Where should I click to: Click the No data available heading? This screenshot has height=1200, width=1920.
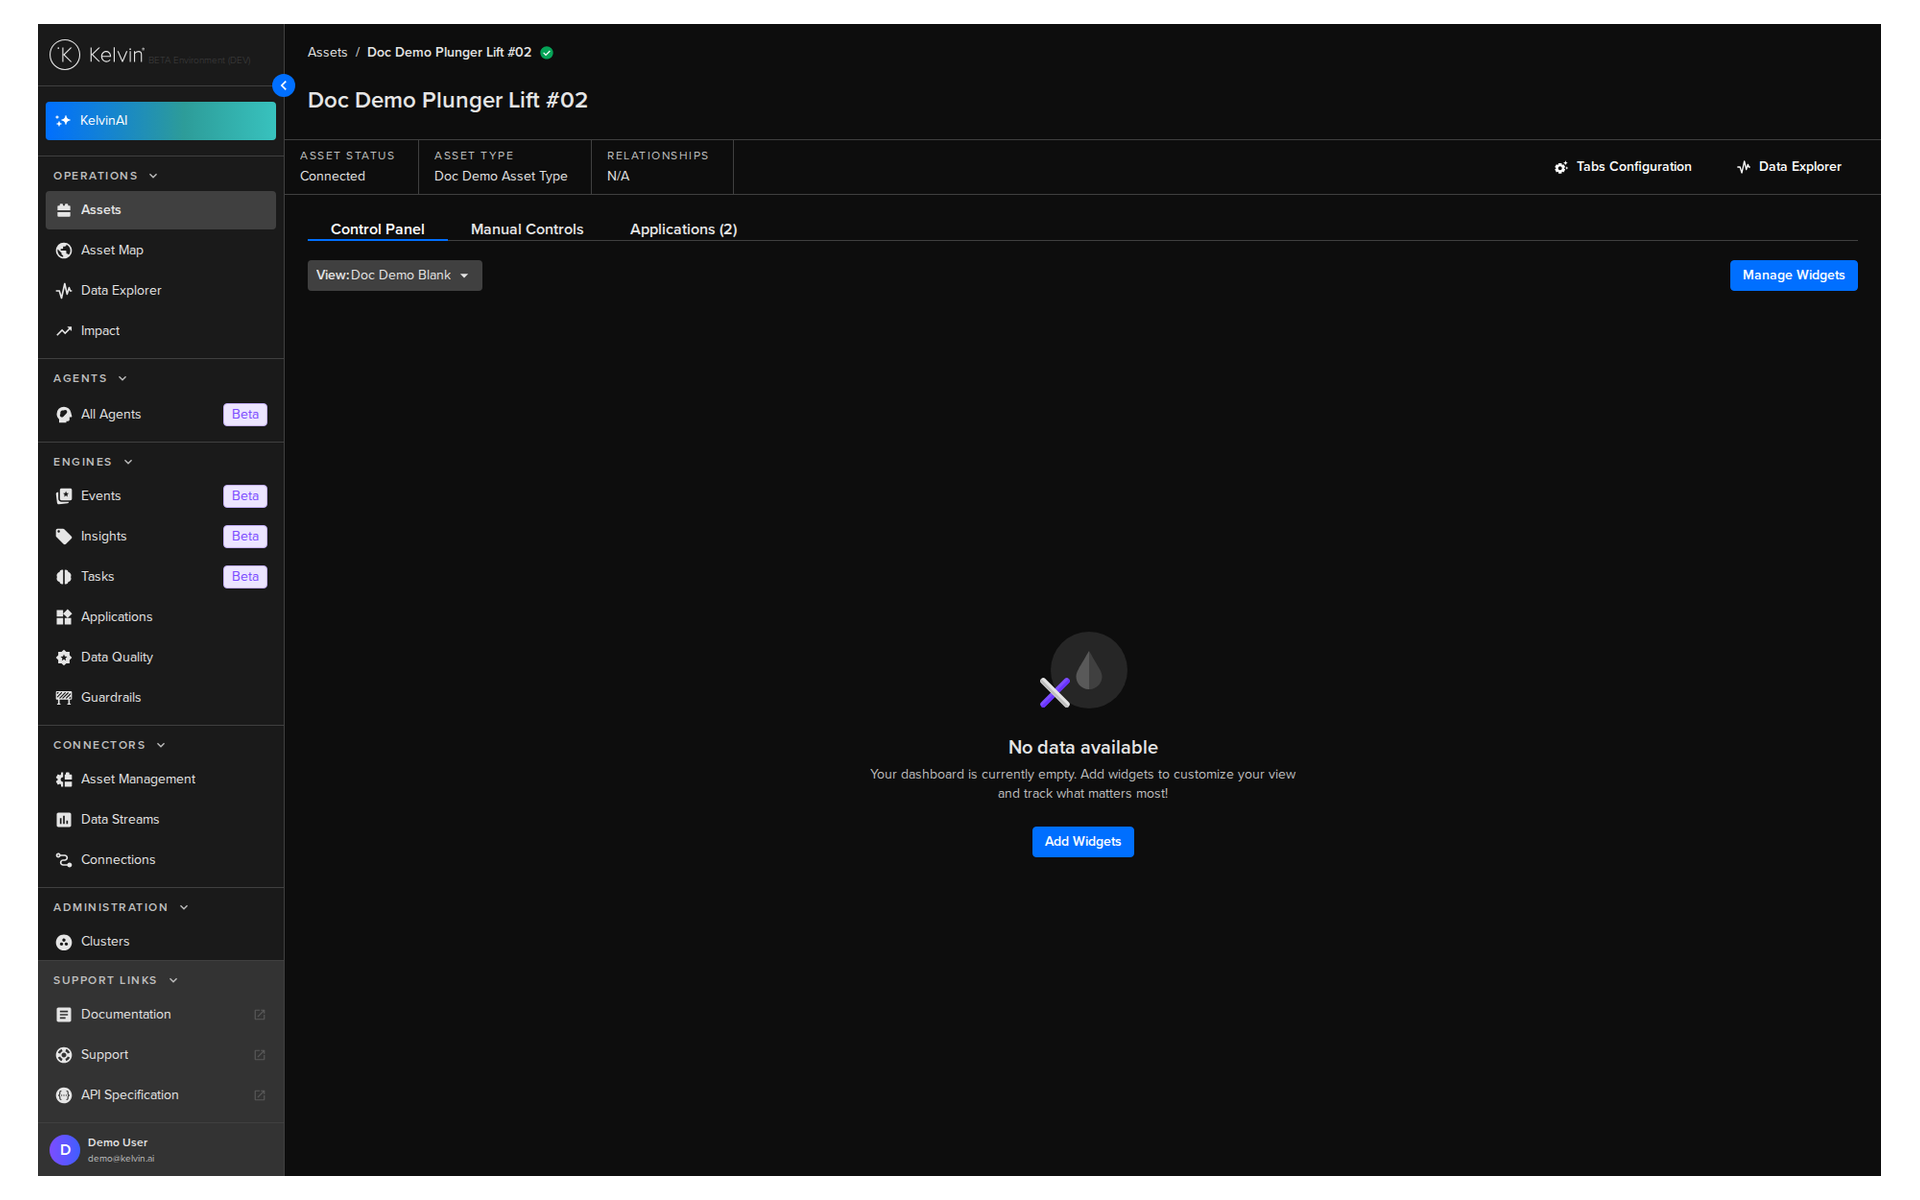(x=1083, y=748)
